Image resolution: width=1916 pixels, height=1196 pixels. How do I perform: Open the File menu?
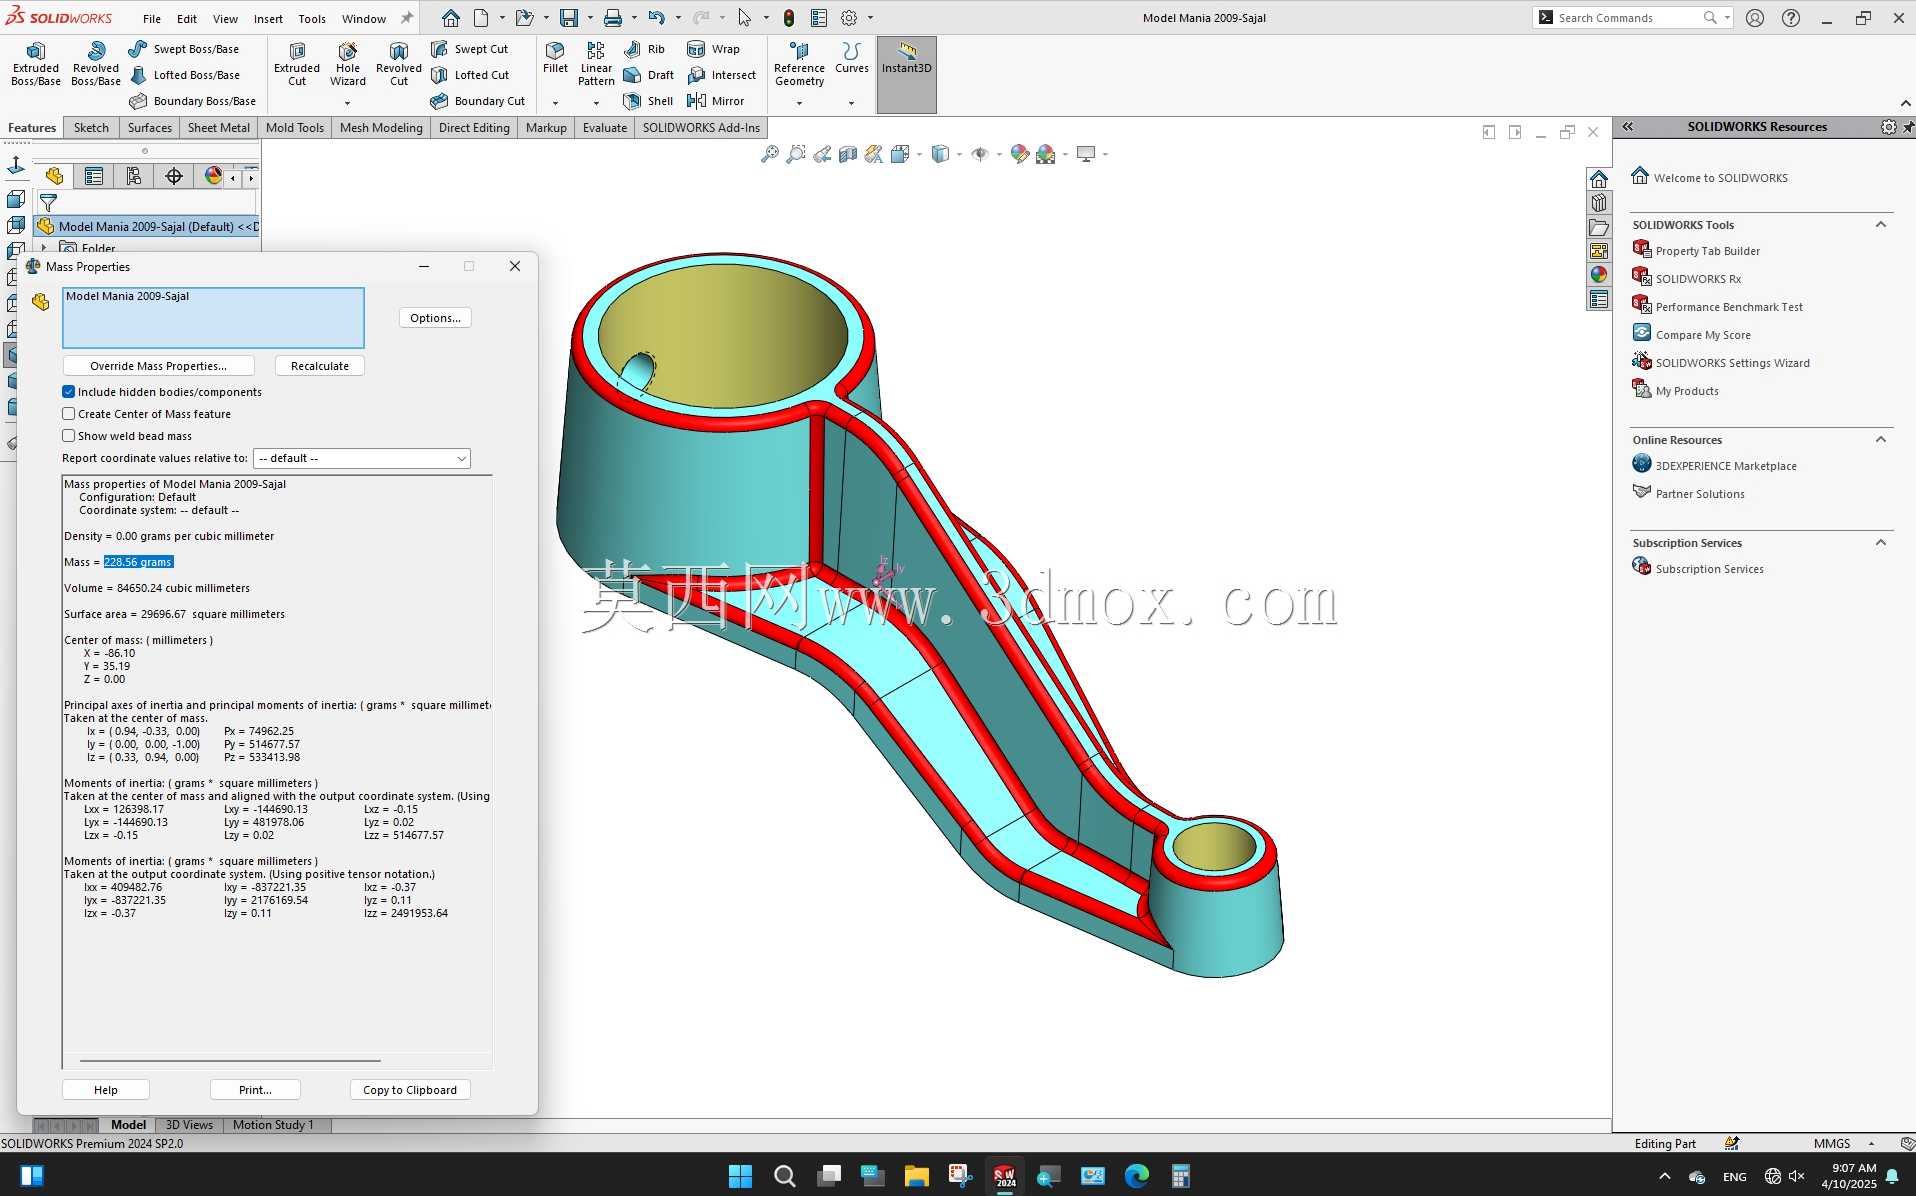coord(152,18)
